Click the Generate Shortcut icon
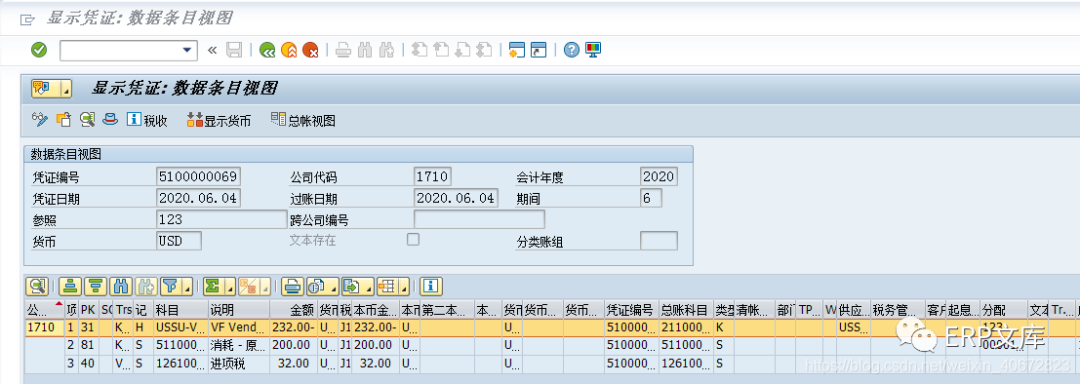Viewport: 1080px width, 384px height. click(x=538, y=50)
